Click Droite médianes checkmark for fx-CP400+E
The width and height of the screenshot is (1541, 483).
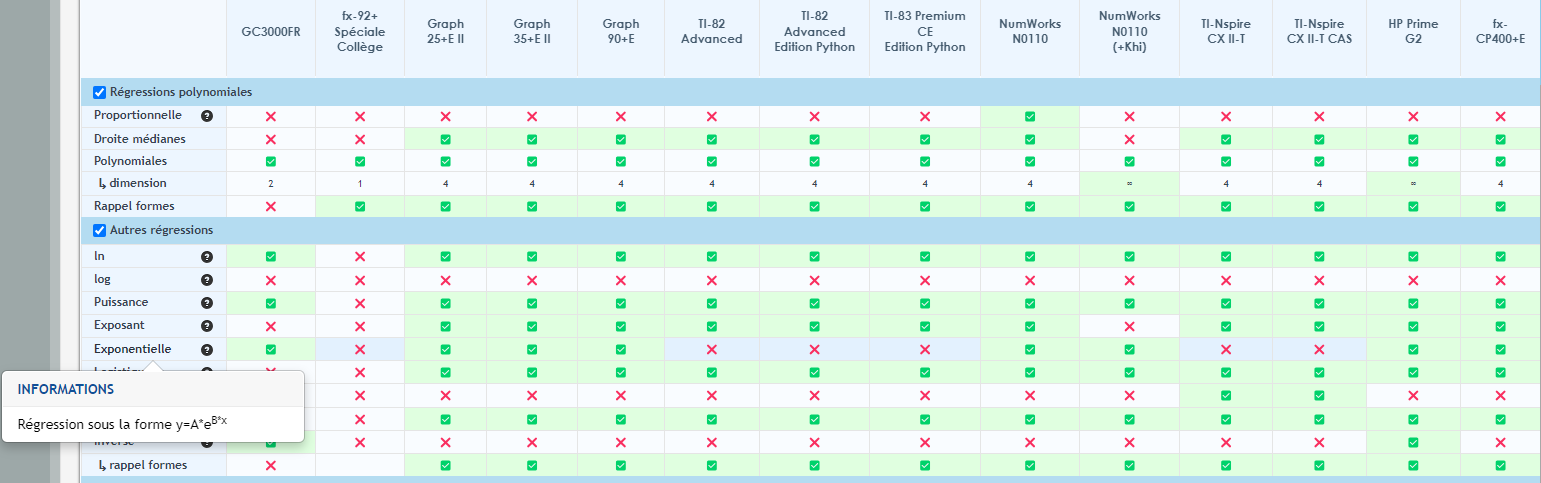click(1500, 139)
